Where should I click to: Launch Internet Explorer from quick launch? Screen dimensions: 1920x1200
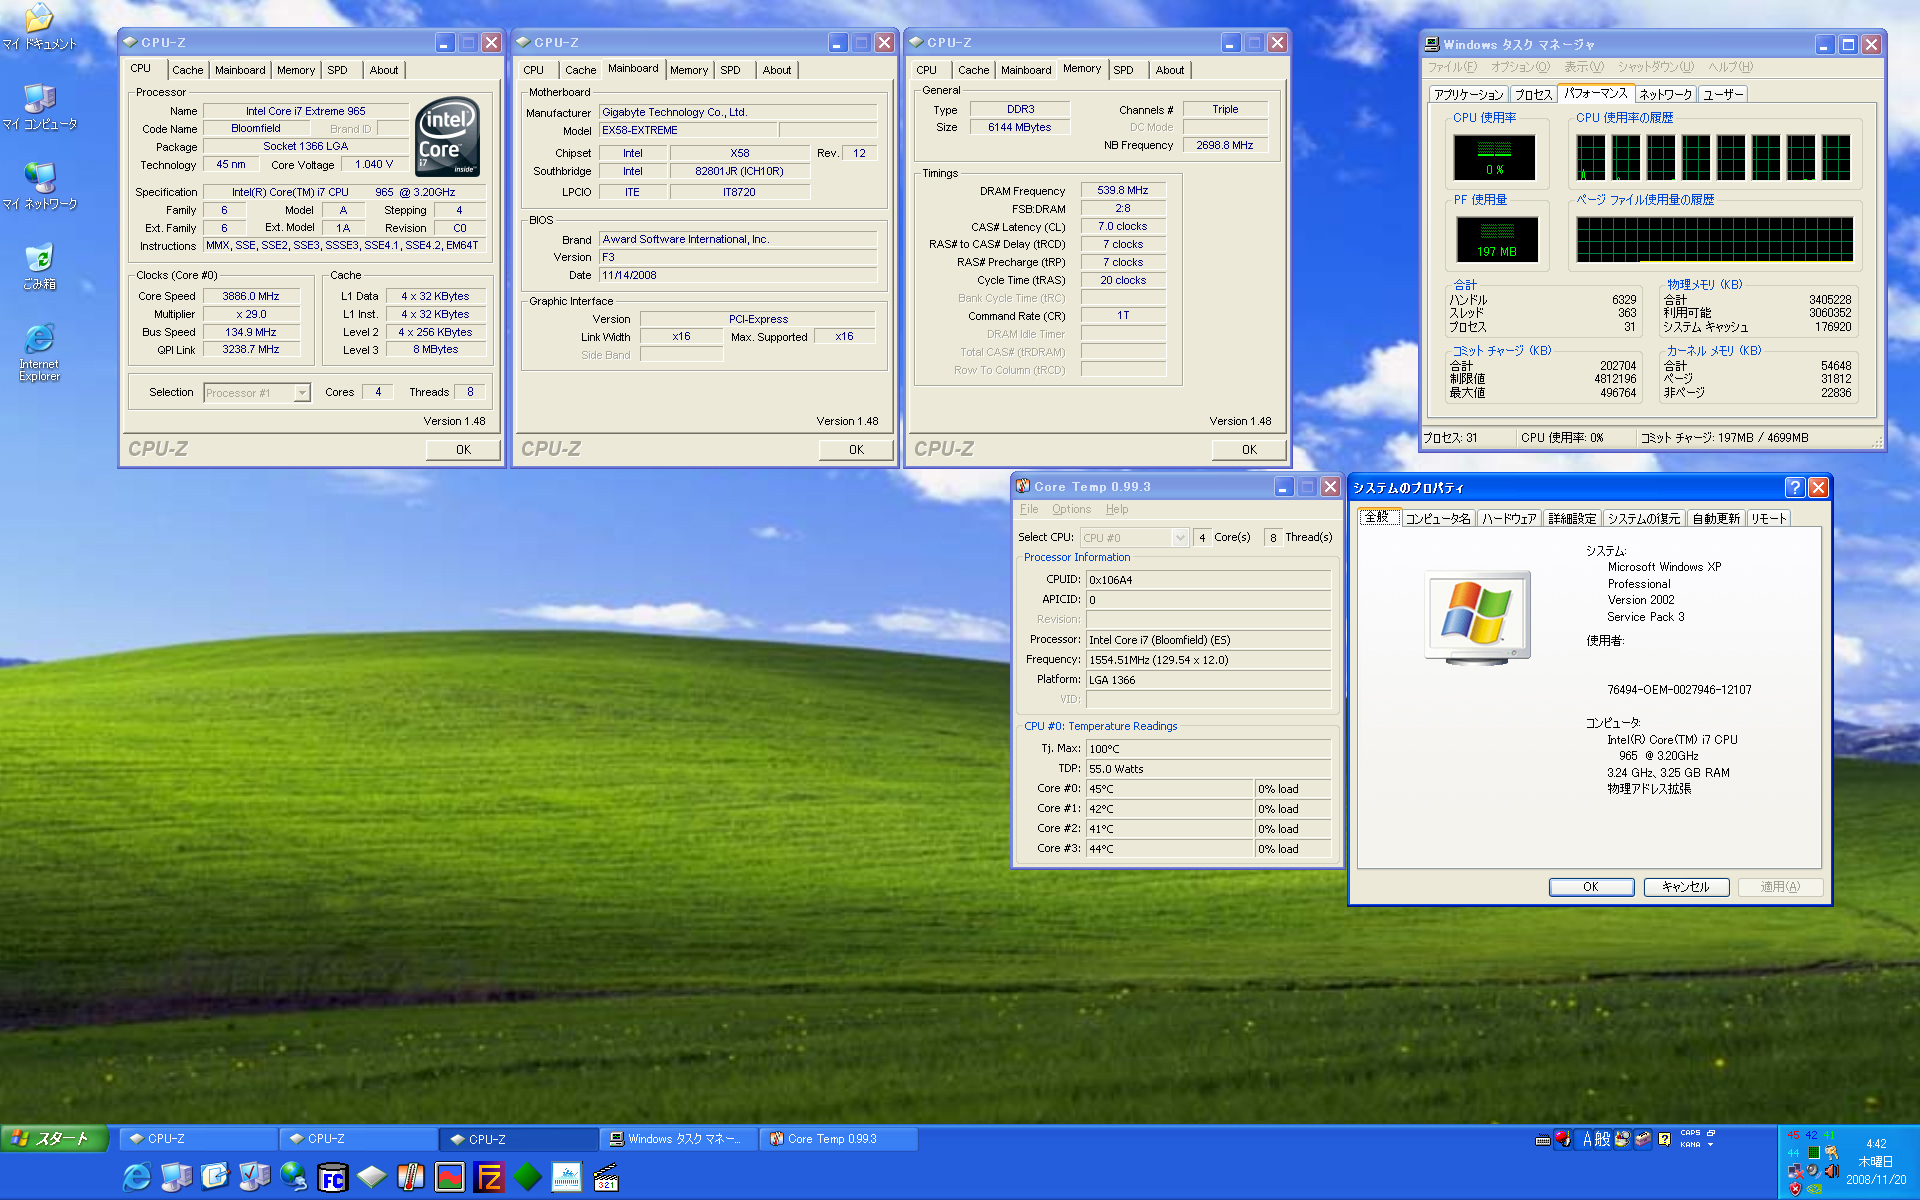pyautogui.click(x=137, y=1177)
